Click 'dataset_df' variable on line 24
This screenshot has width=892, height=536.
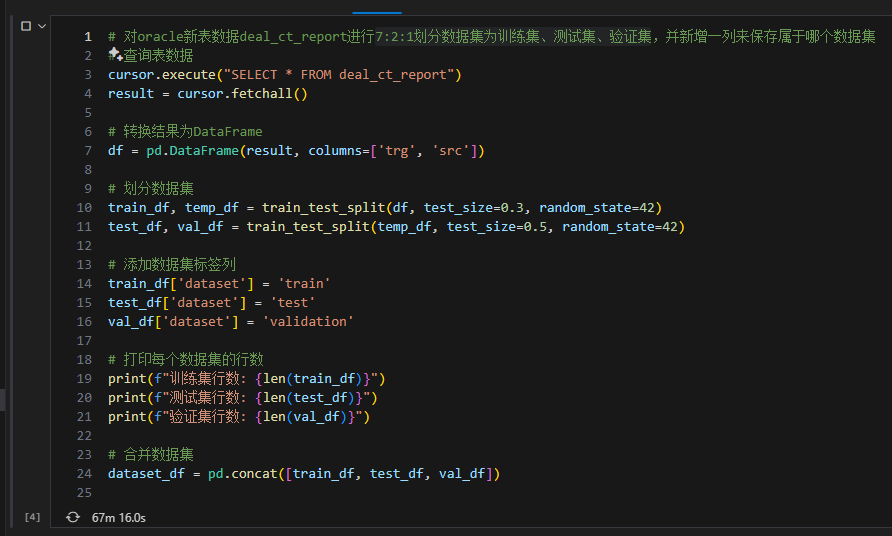coord(146,473)
